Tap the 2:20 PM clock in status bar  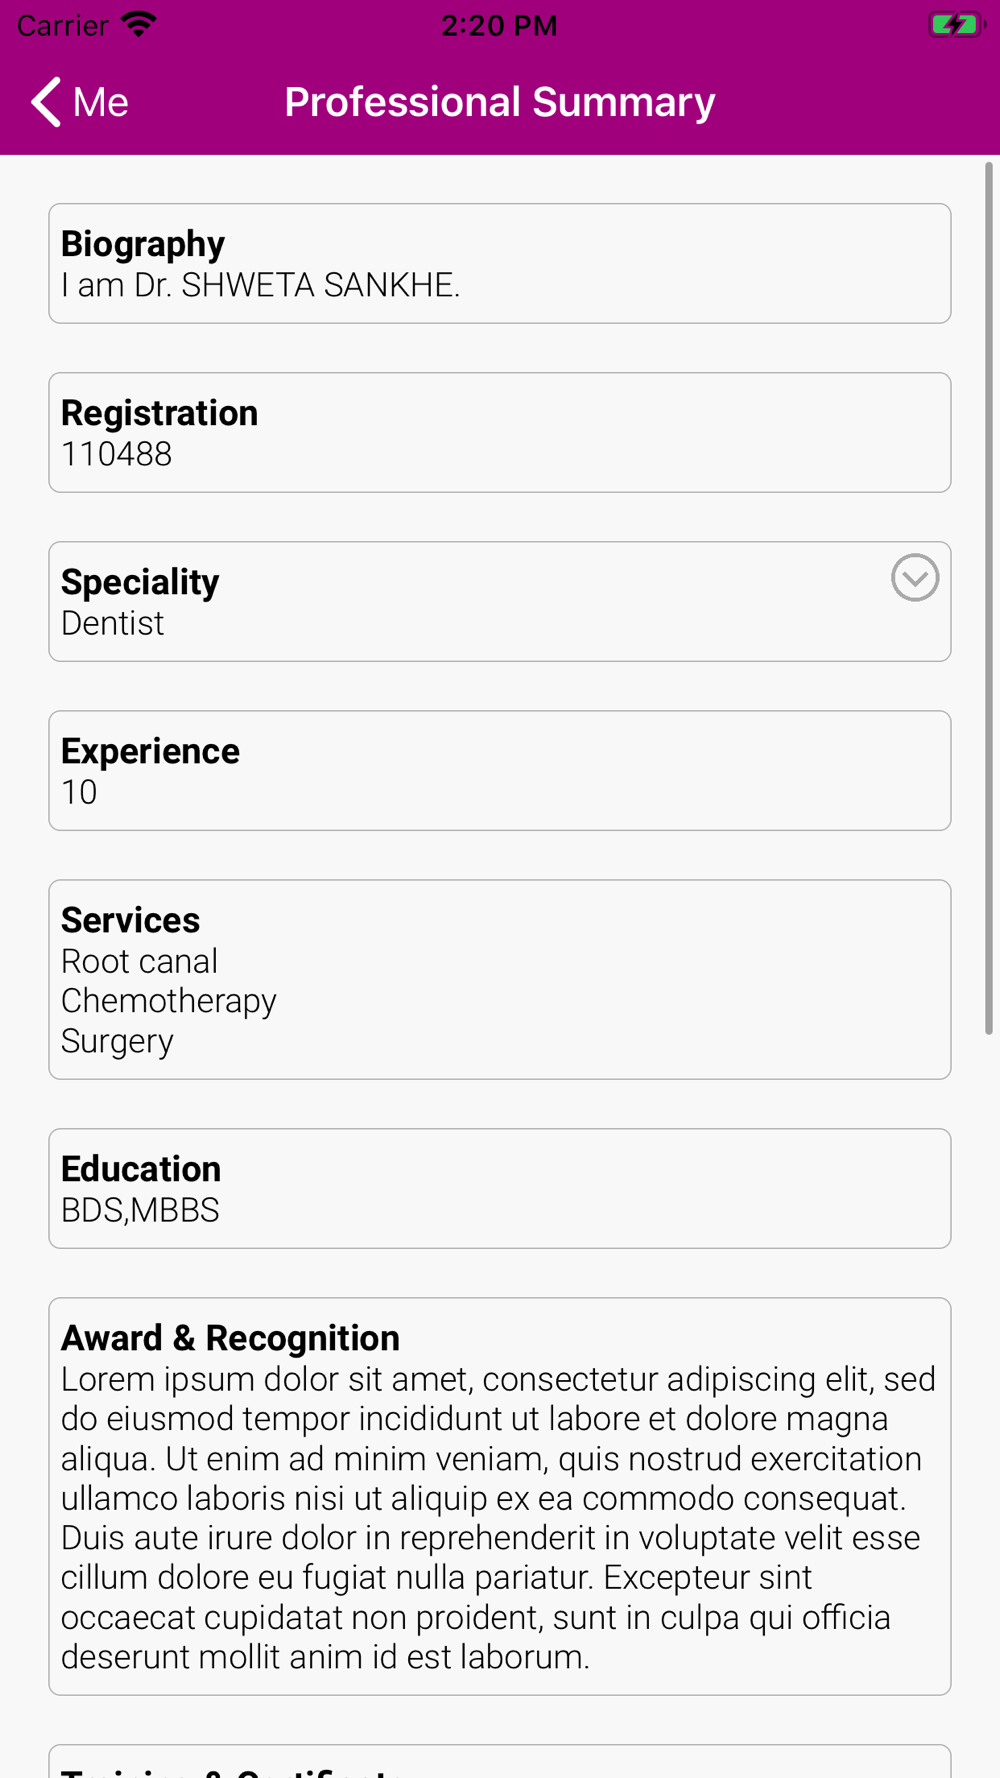click(499, 25)
